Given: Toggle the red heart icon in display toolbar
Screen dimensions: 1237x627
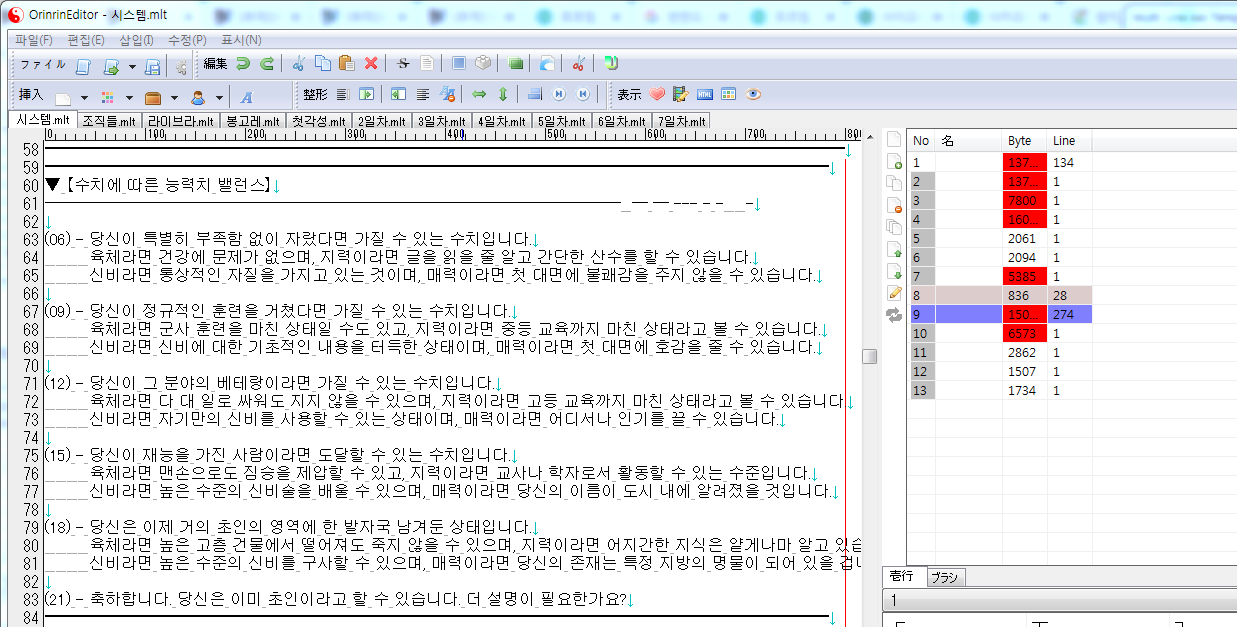Looking at the screenshot, I should tap(657, 95).
